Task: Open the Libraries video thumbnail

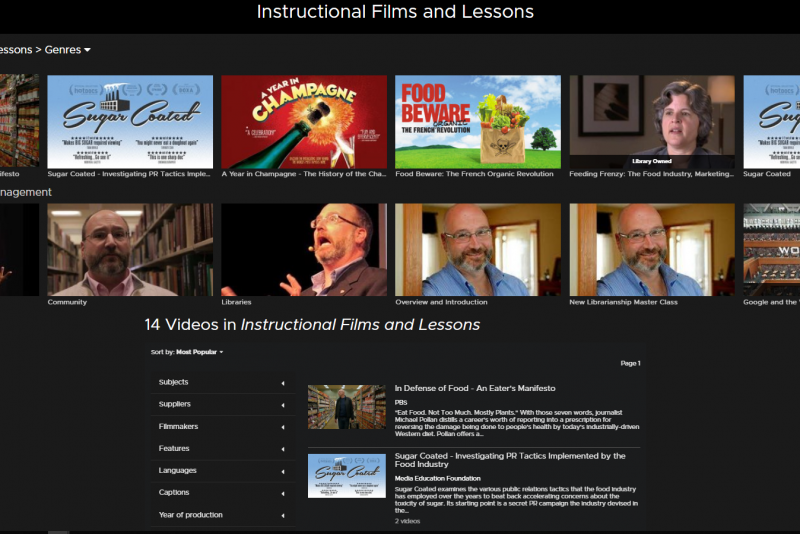Action: point(304,250)
